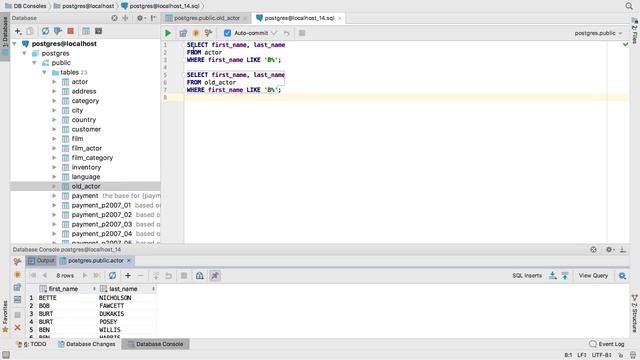This screenshot has width=640, height=360.
Task: Expand the payment table node
Action: [54, 196]
